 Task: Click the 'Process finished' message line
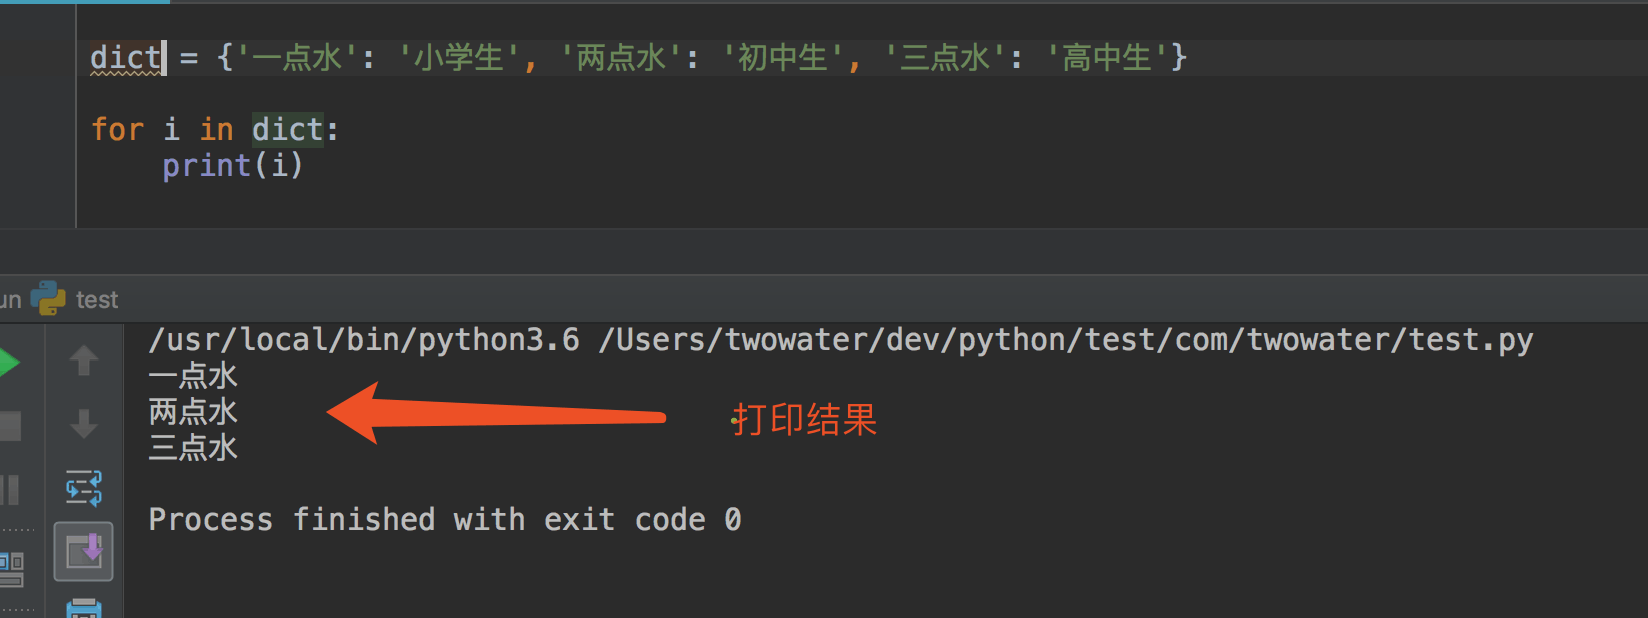pos(444,520)
